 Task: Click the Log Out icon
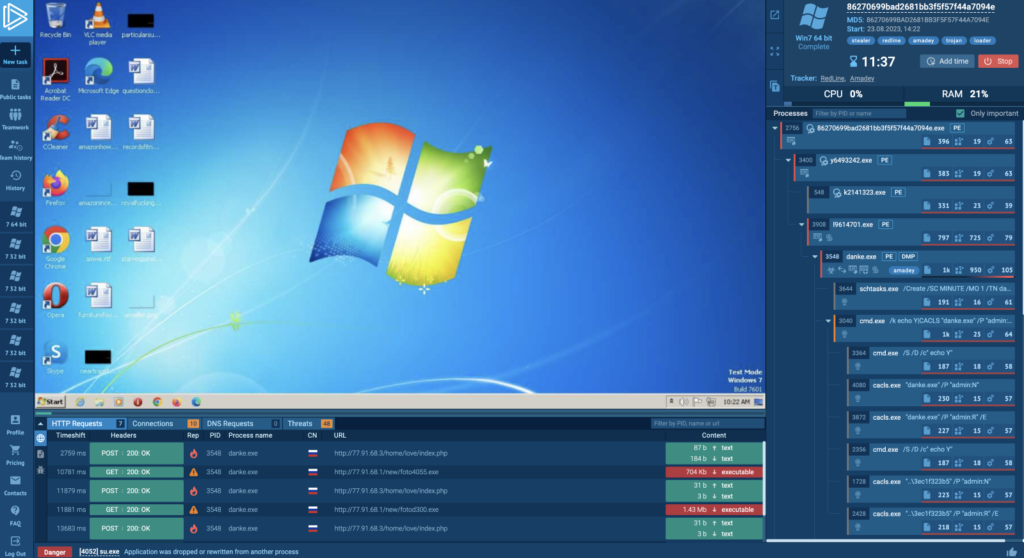[16, 541]
